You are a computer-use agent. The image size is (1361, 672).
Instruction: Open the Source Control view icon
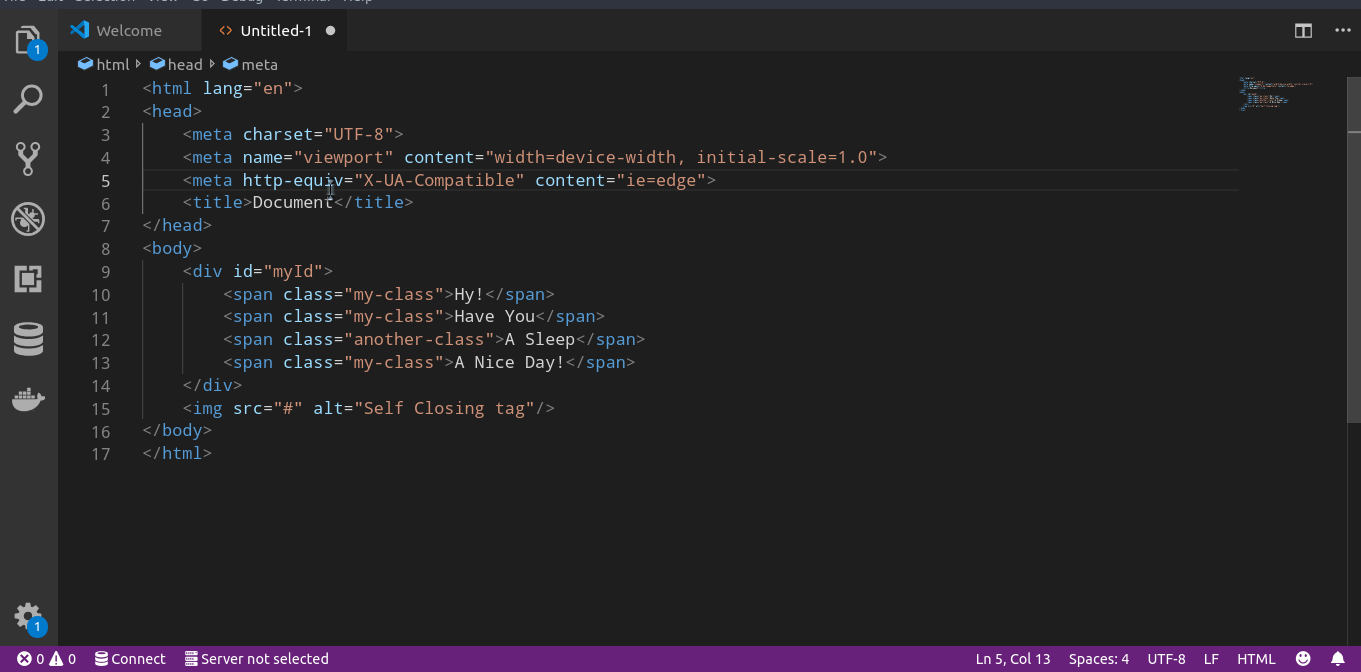(x=28, y=159)
